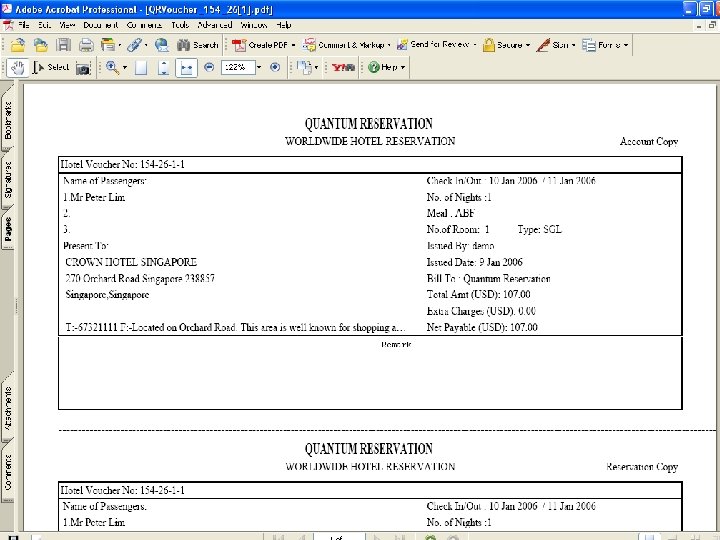The height and width of the screenshot is (540, 720).
Task: Select the Hand tool
Action: pos(18,68)
